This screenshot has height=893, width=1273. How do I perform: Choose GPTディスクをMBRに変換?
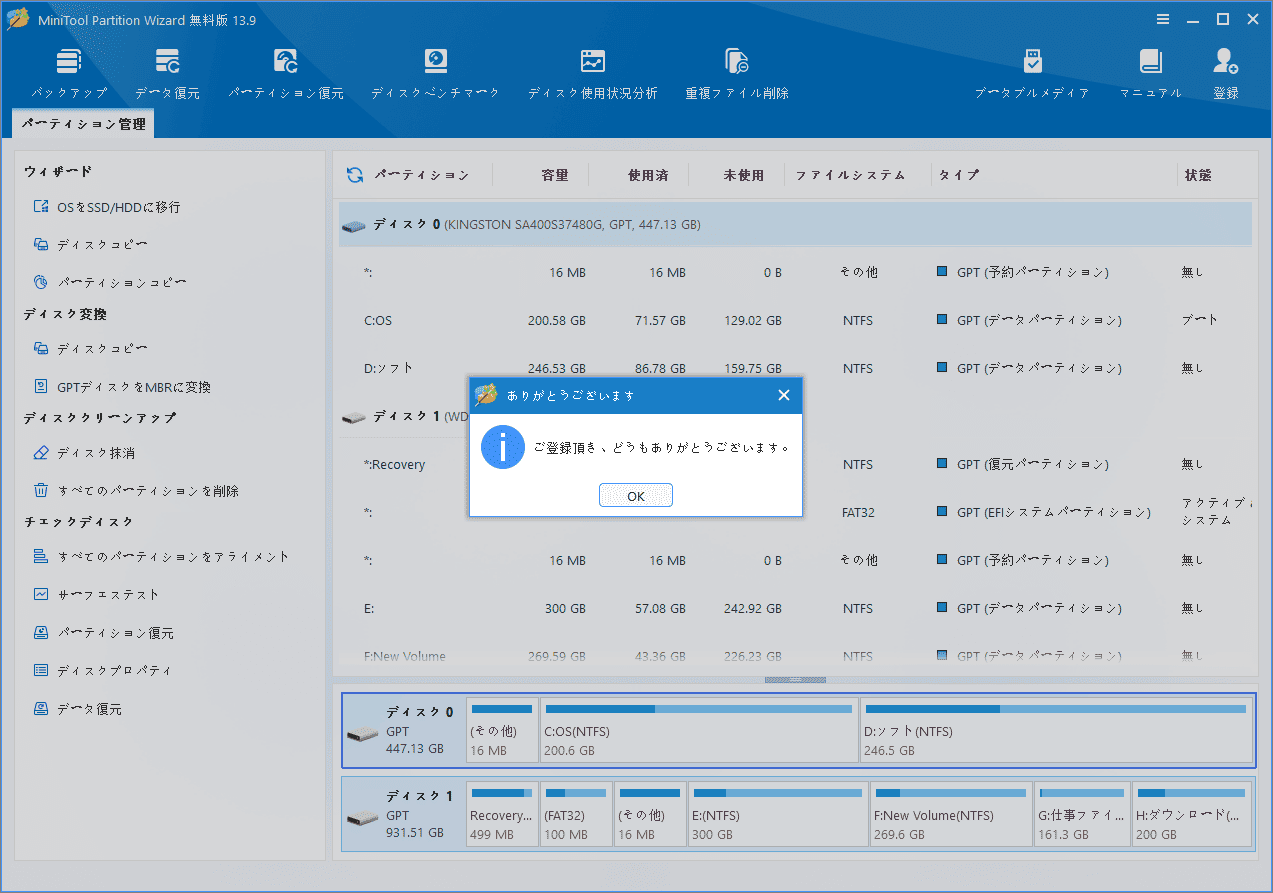[x=122, y=386]
